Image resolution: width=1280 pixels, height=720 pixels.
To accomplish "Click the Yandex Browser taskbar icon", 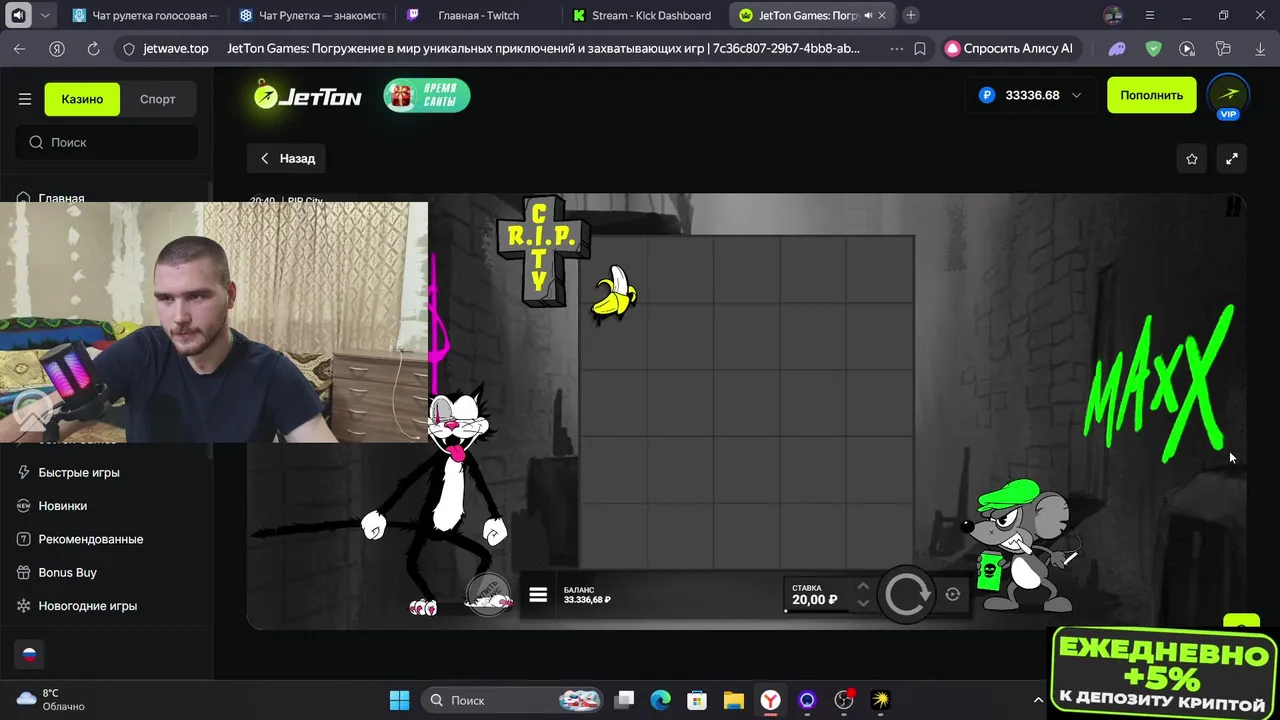I will 770,700.
